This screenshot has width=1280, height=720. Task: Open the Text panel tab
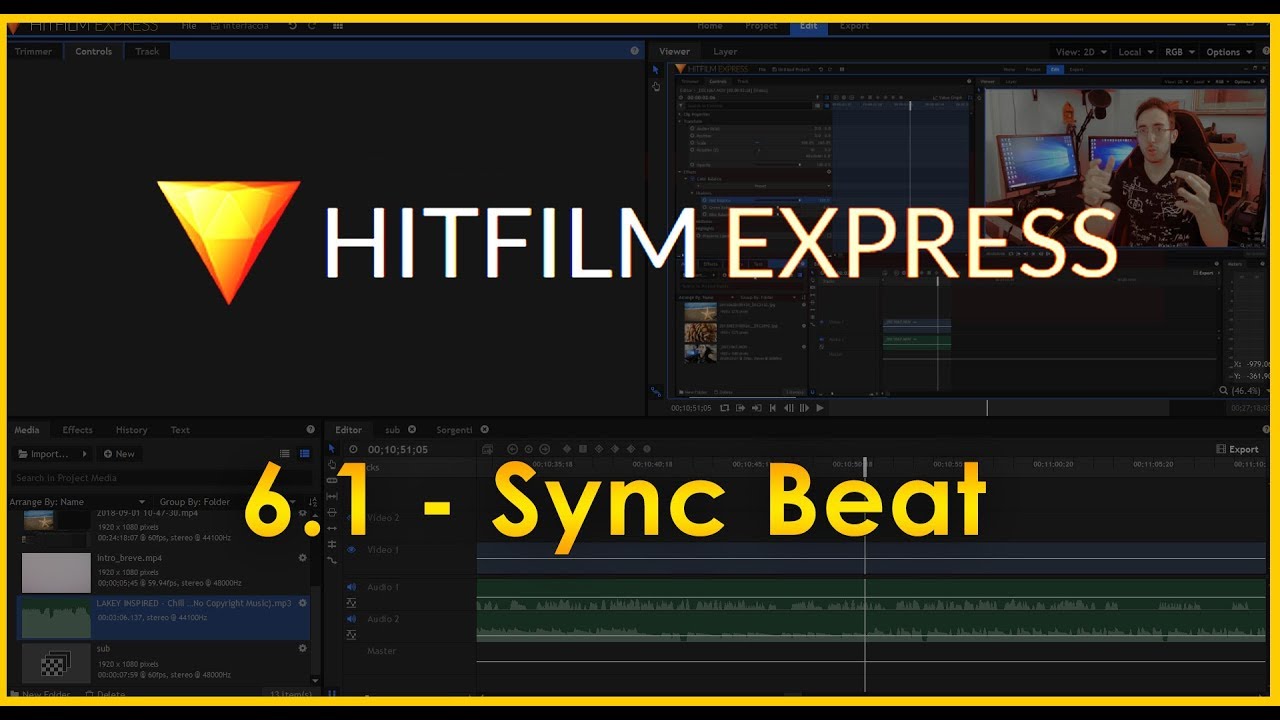click(x=180, y=430)
